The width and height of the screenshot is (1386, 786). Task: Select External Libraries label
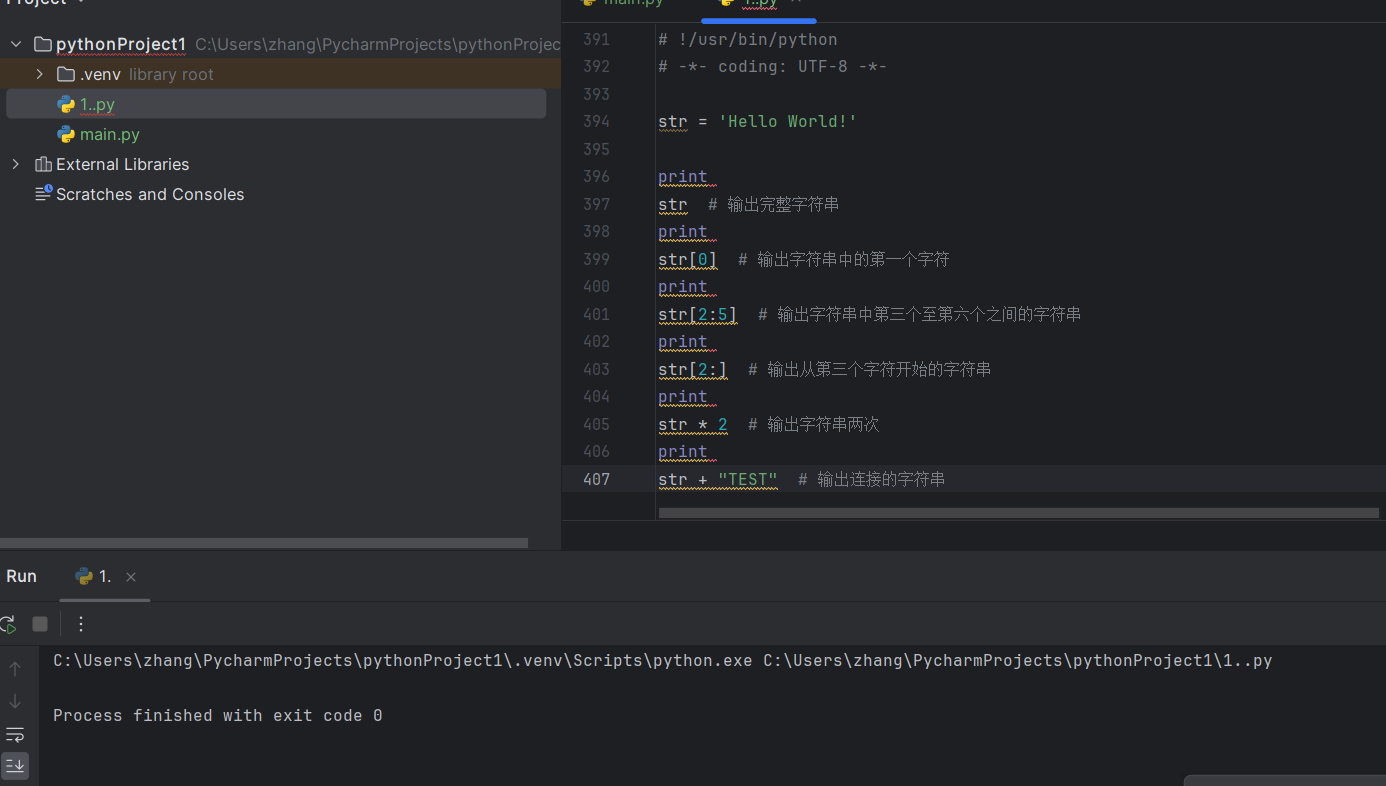pyautogui.click(x=122, y=164)
